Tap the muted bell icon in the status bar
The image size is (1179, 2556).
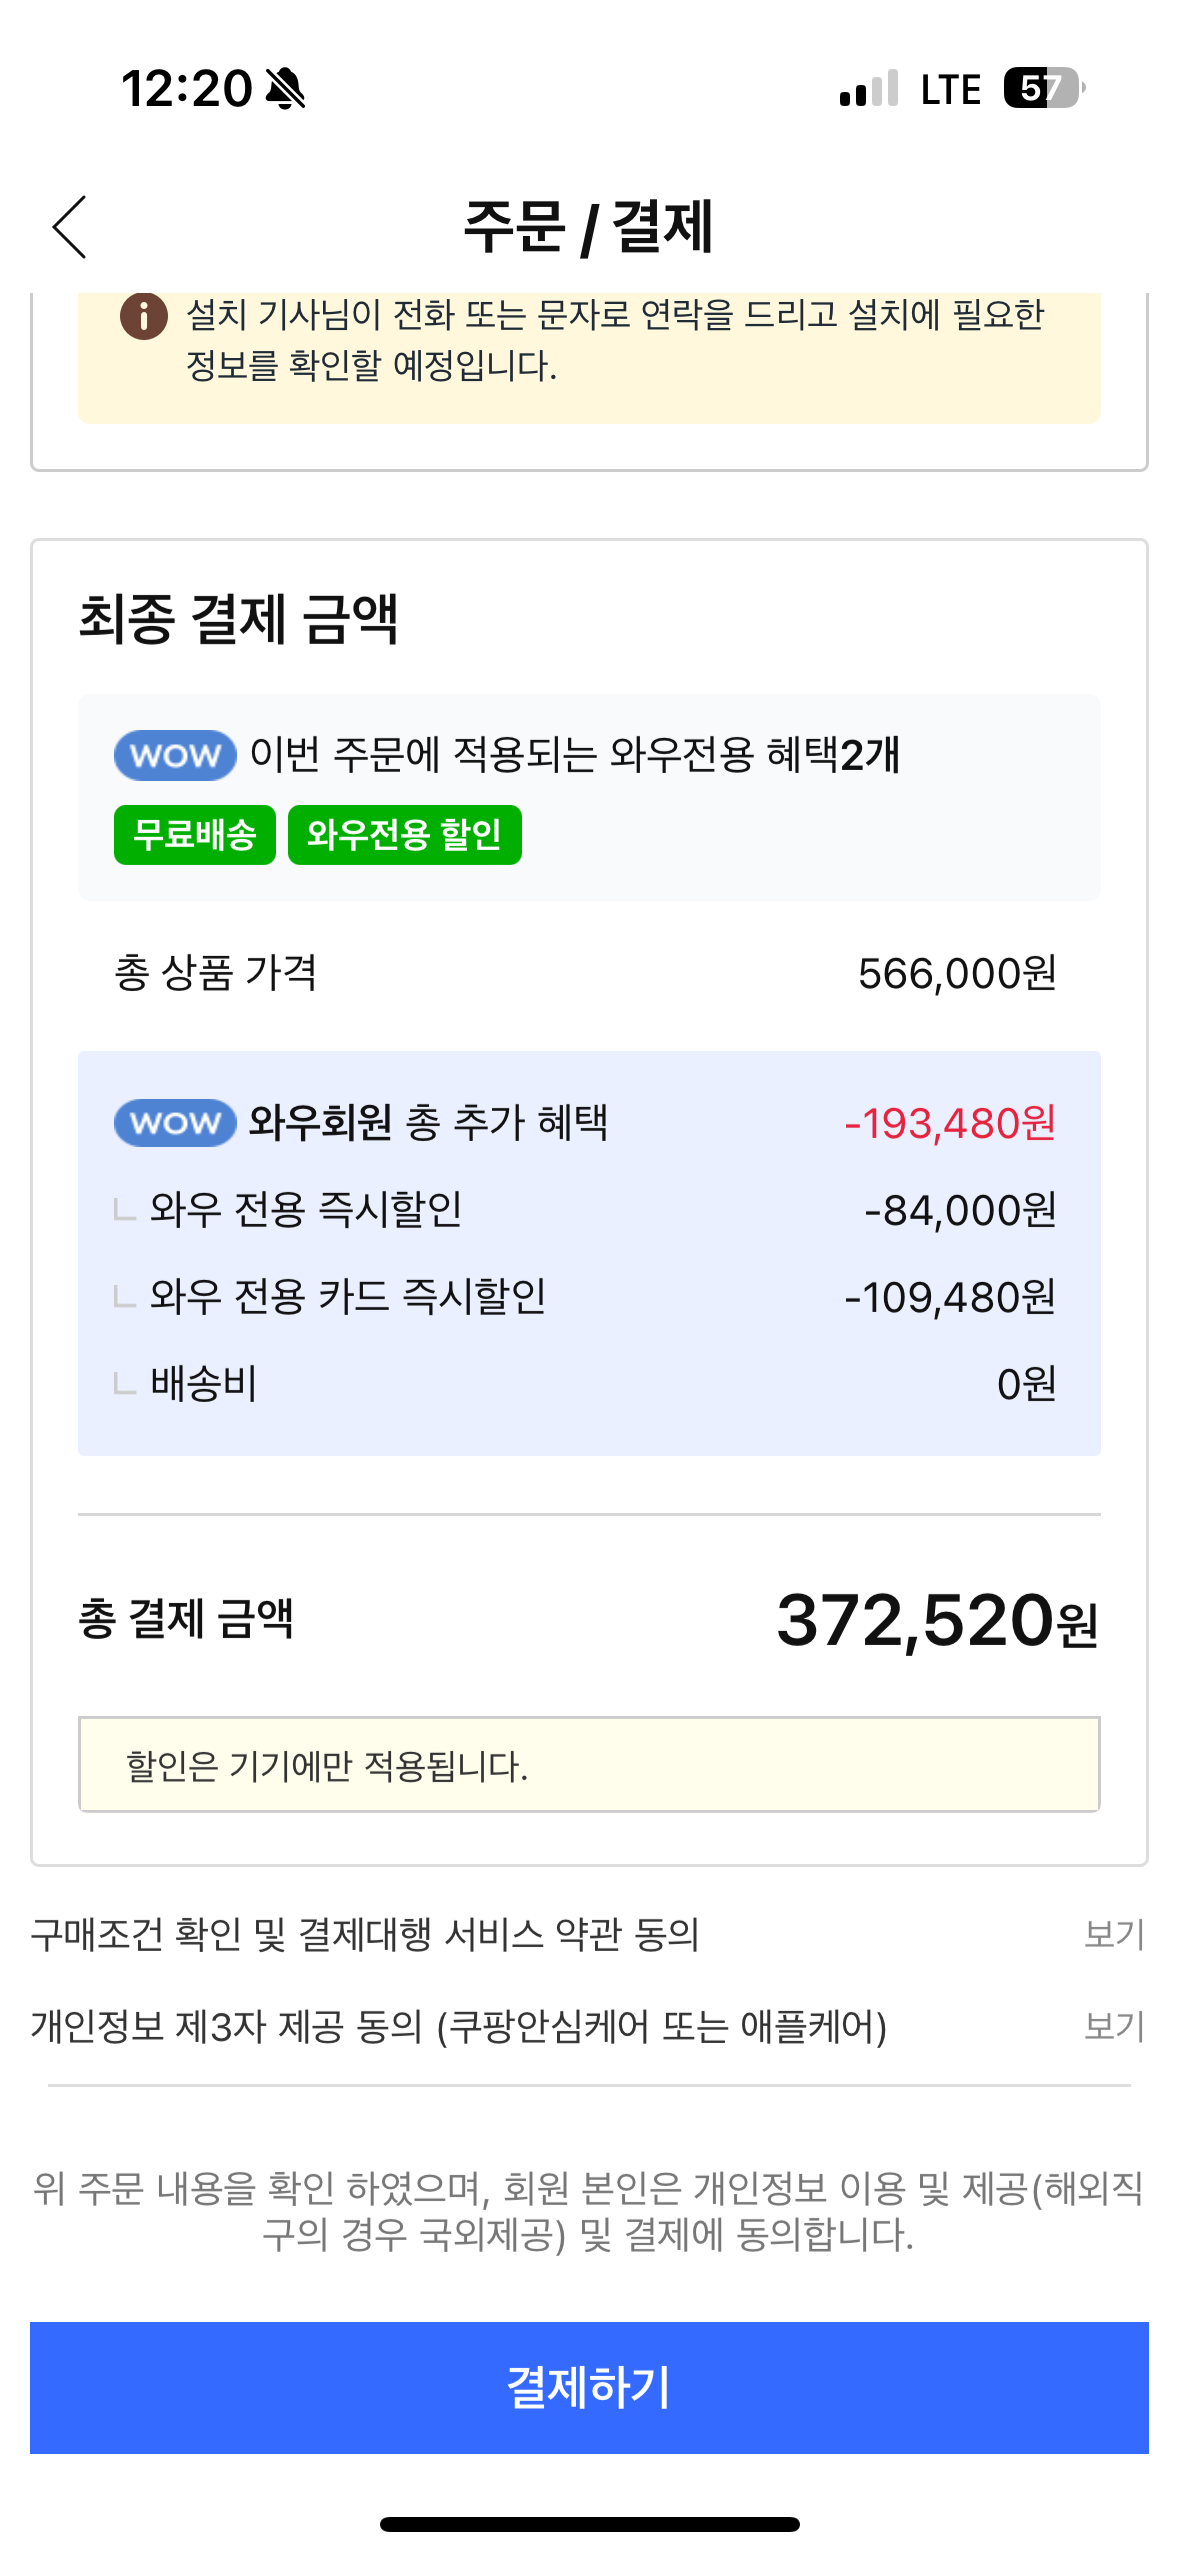285,89
